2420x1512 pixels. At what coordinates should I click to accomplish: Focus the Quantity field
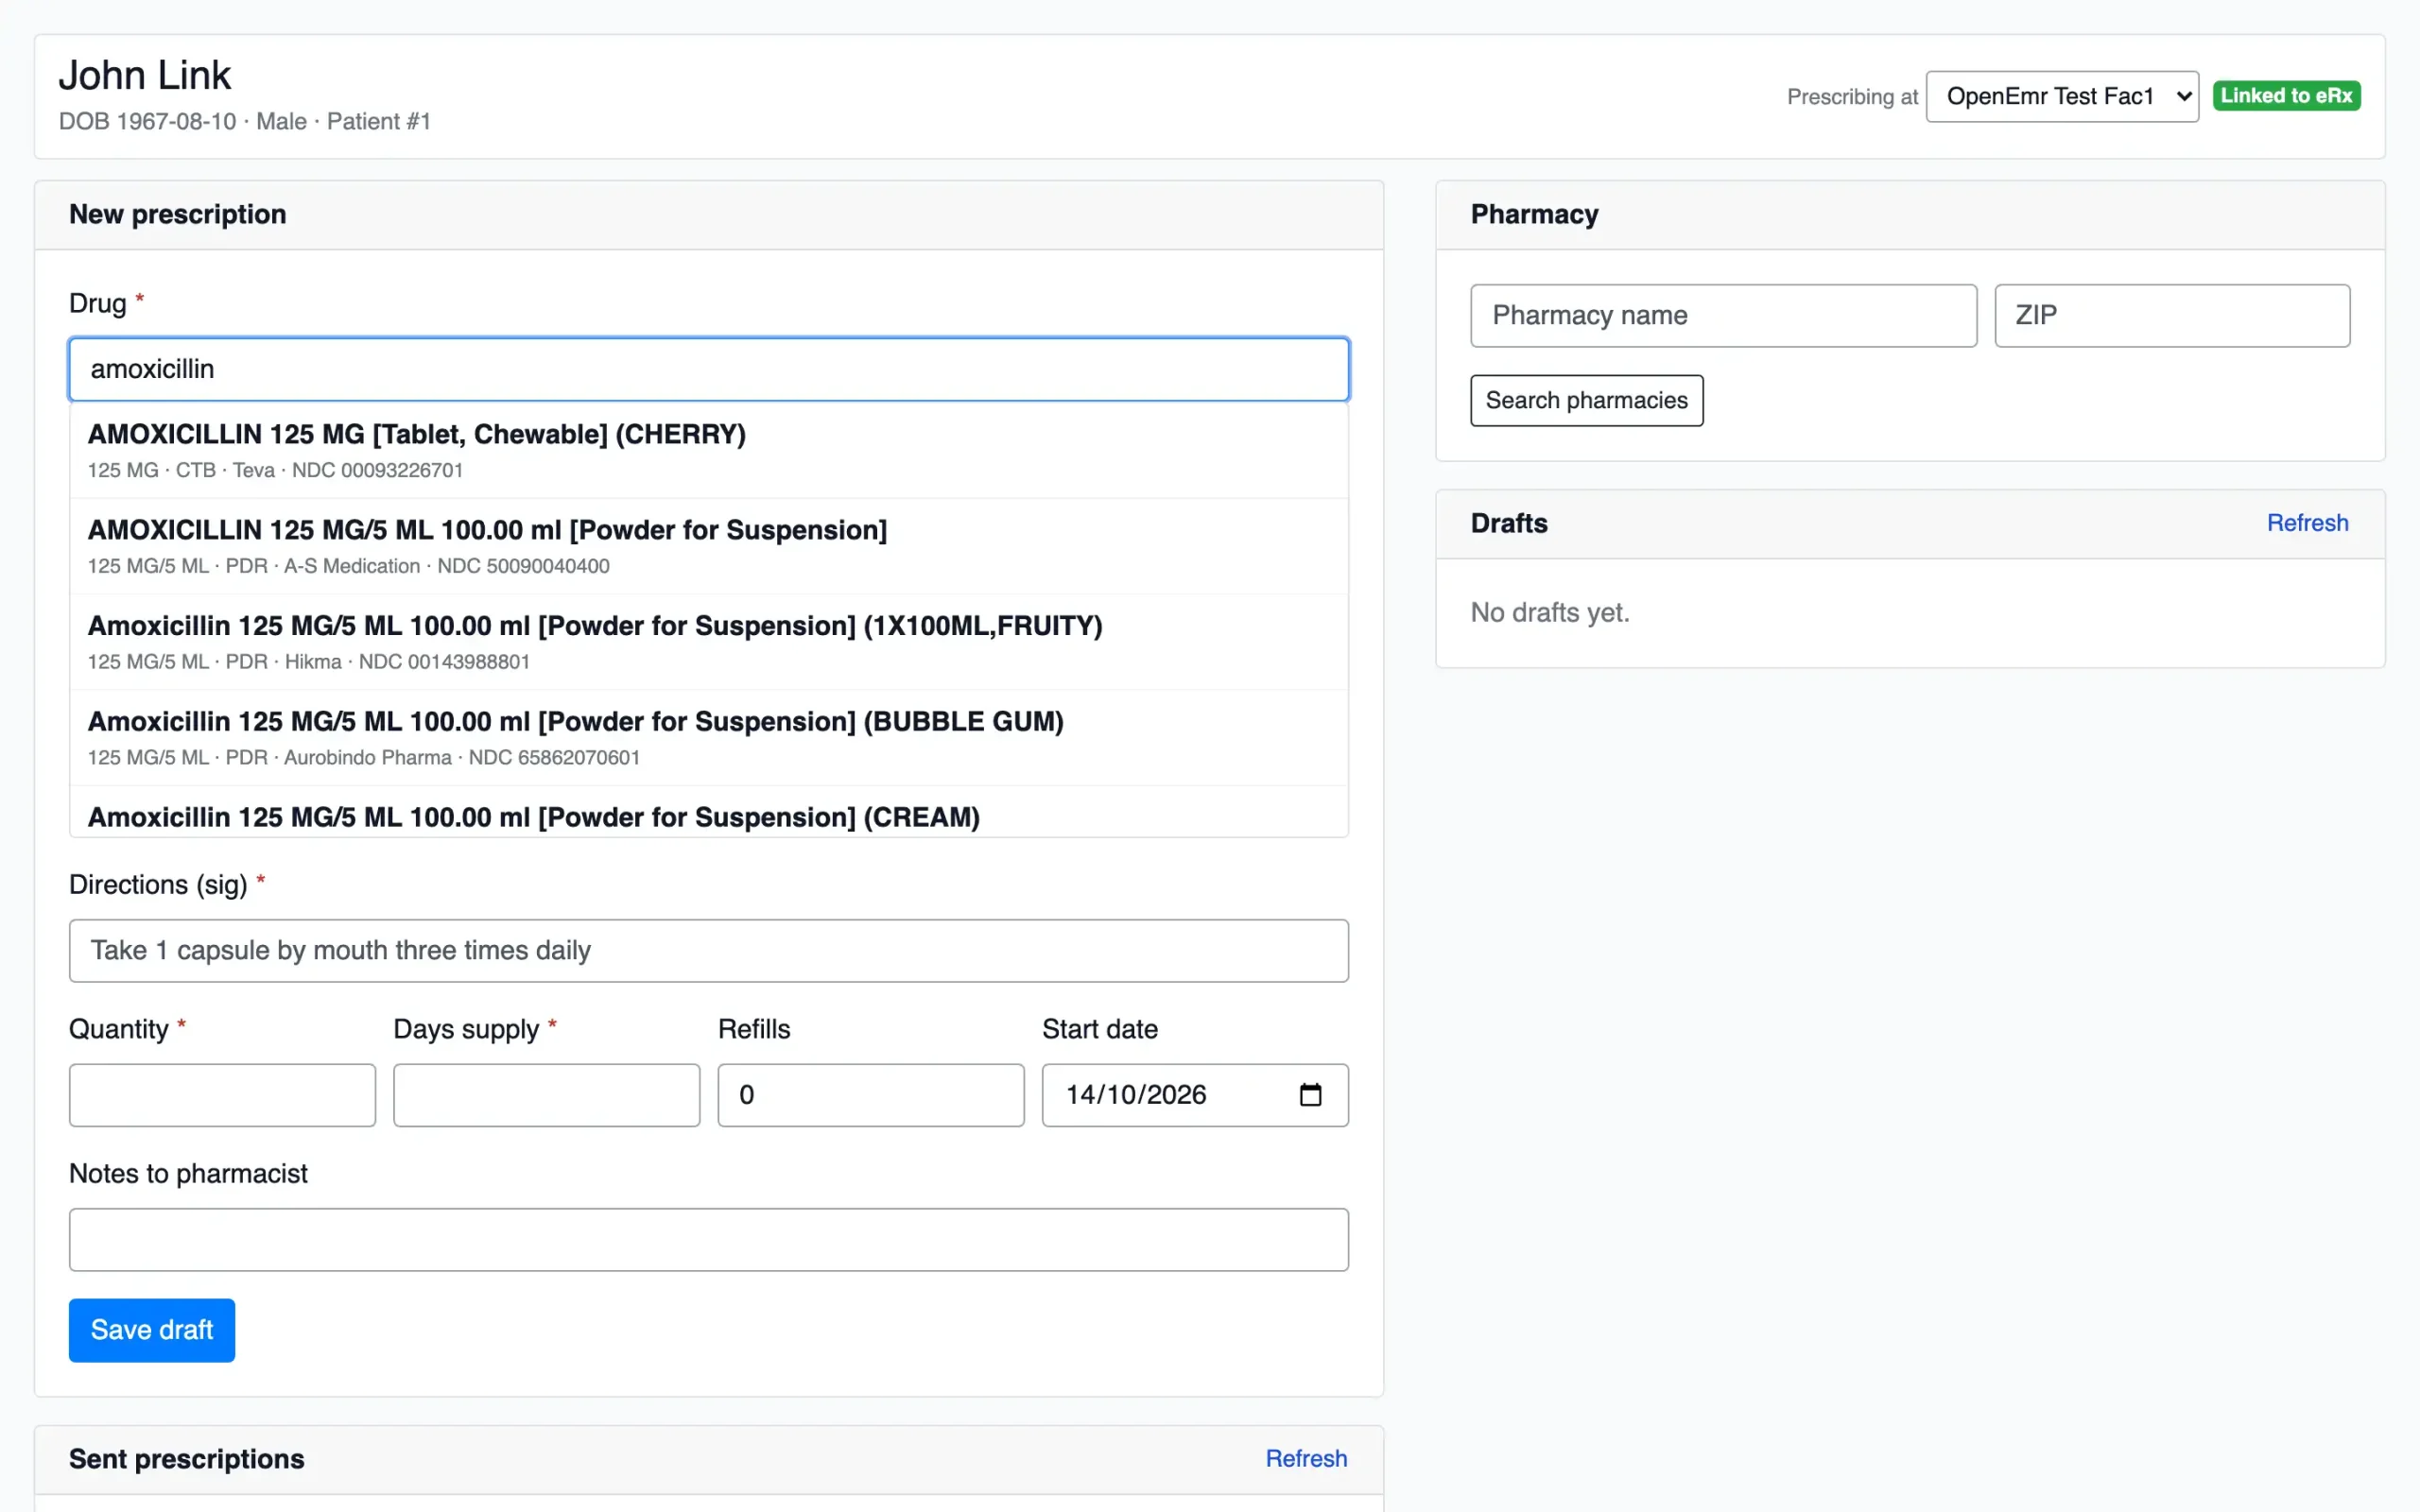coord(222,1095)
